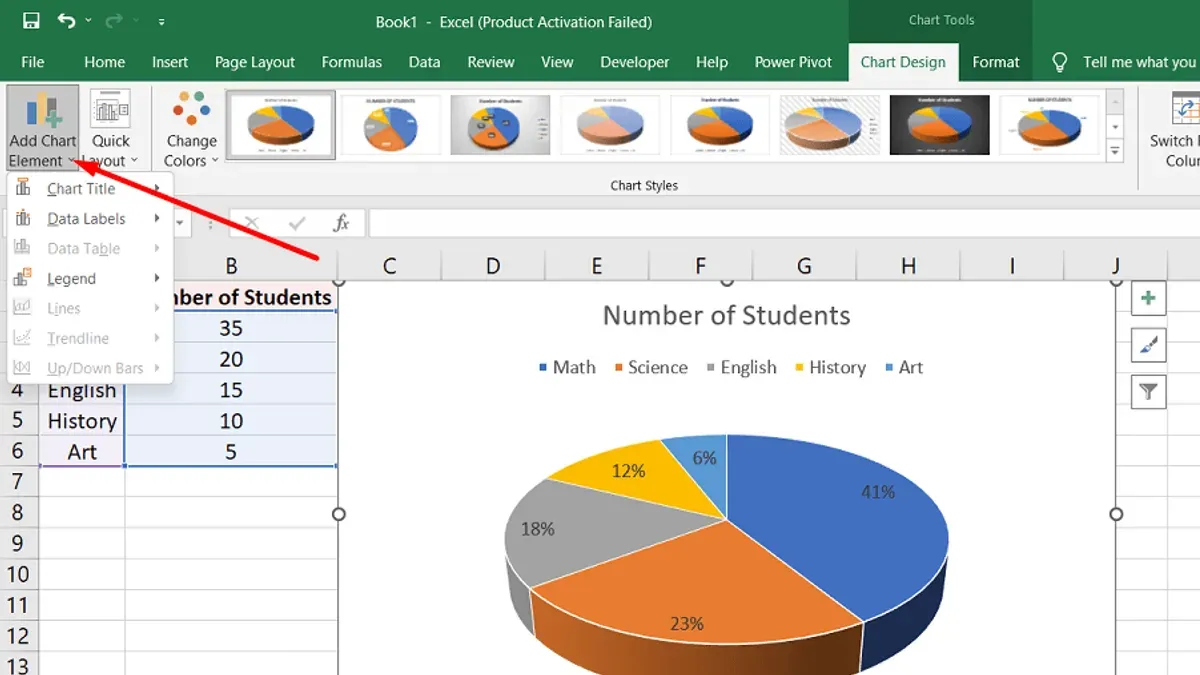Select row 8 header

(x=18, y=512)
